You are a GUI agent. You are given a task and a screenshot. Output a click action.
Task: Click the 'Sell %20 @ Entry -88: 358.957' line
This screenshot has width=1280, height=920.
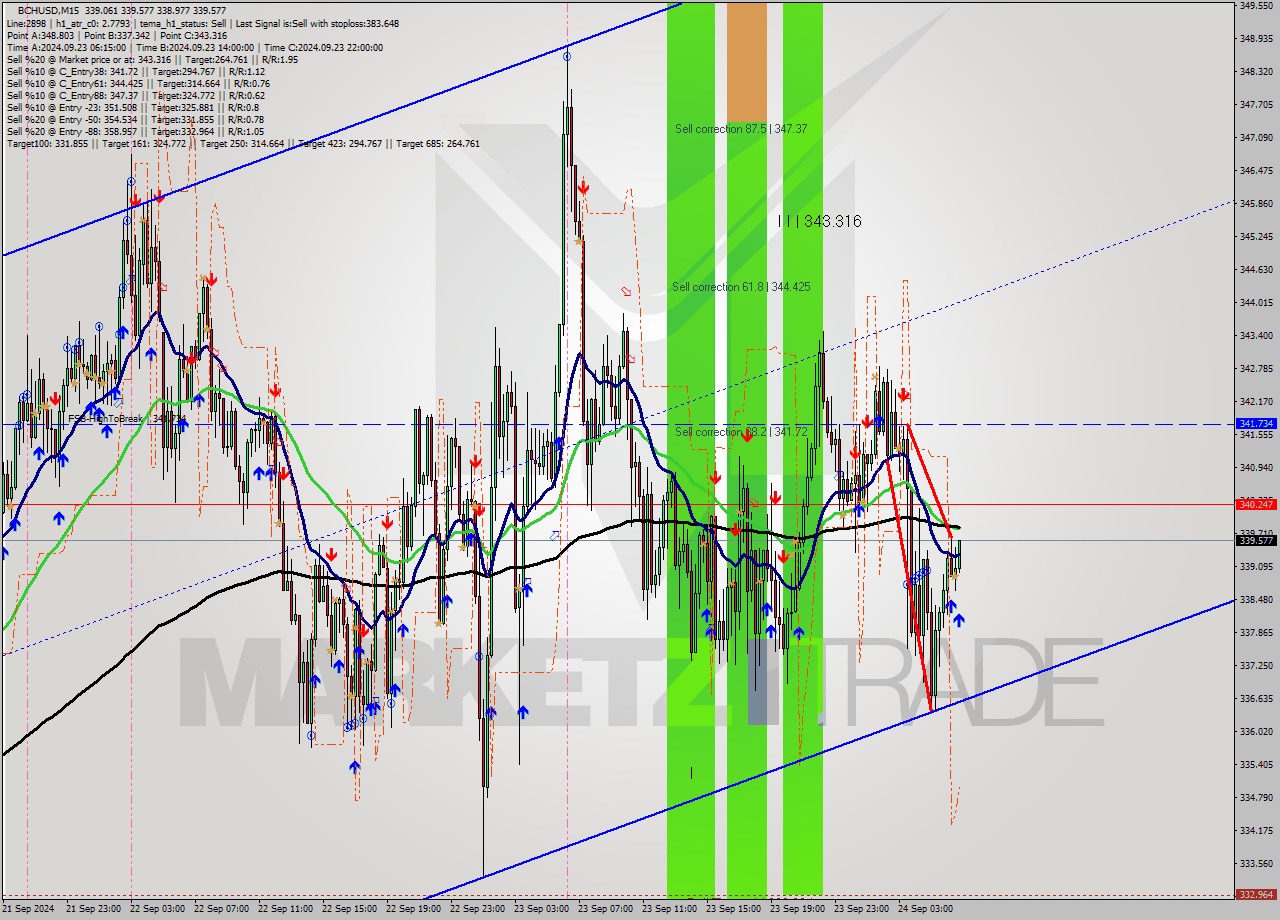coord(135,131)
